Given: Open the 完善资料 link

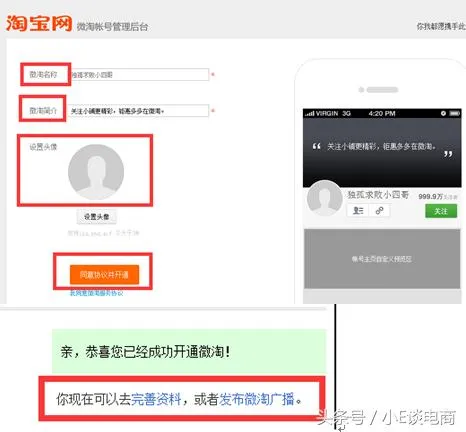Looking at the screenshot, I should [x=156, y=399].
